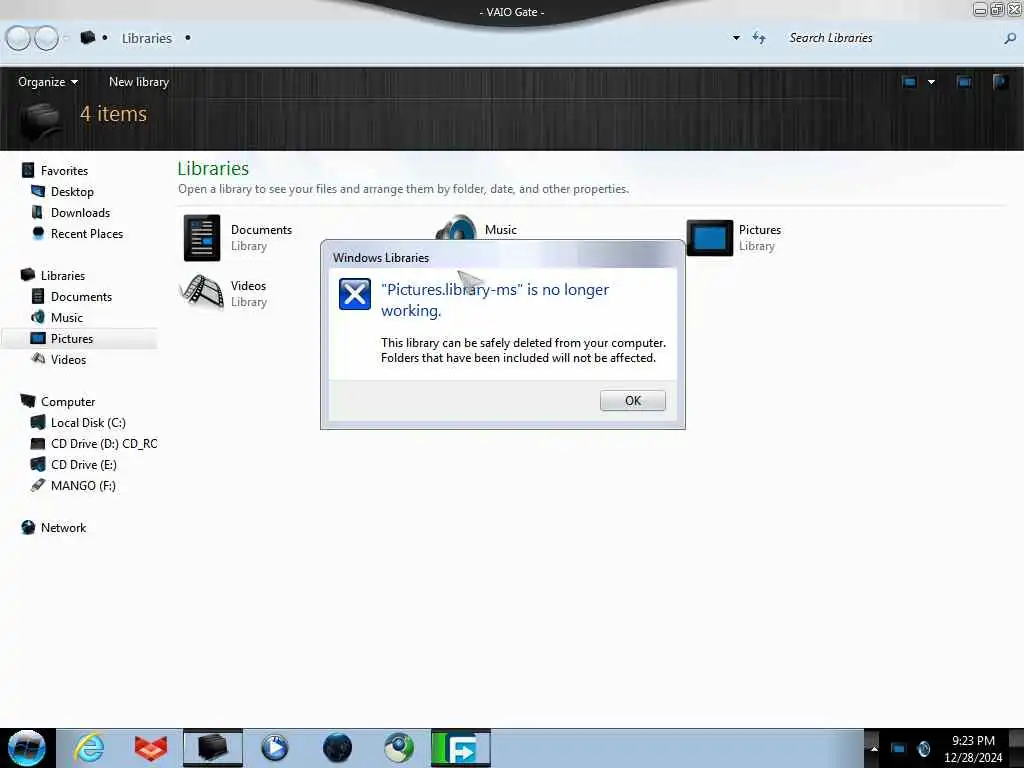Click the Back navigation button
The image size is (1024, 768).
[18, 39]
